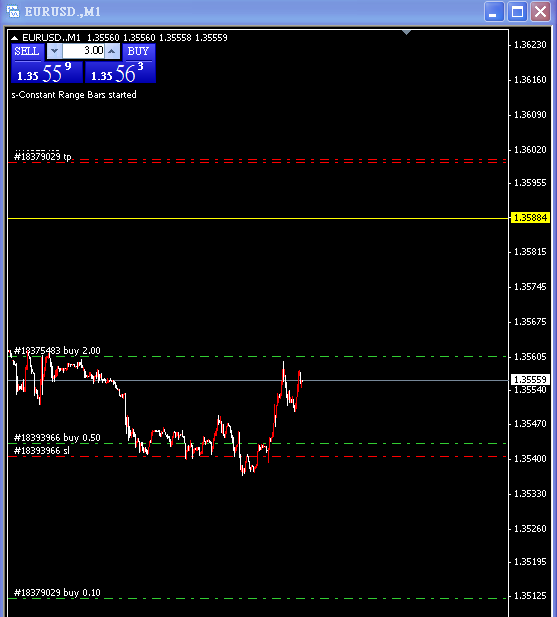Screen dimensions: 557x617
Task: Click the sell price 1.35559 tile
Action: pyautogui.click(x=47, y=72)
